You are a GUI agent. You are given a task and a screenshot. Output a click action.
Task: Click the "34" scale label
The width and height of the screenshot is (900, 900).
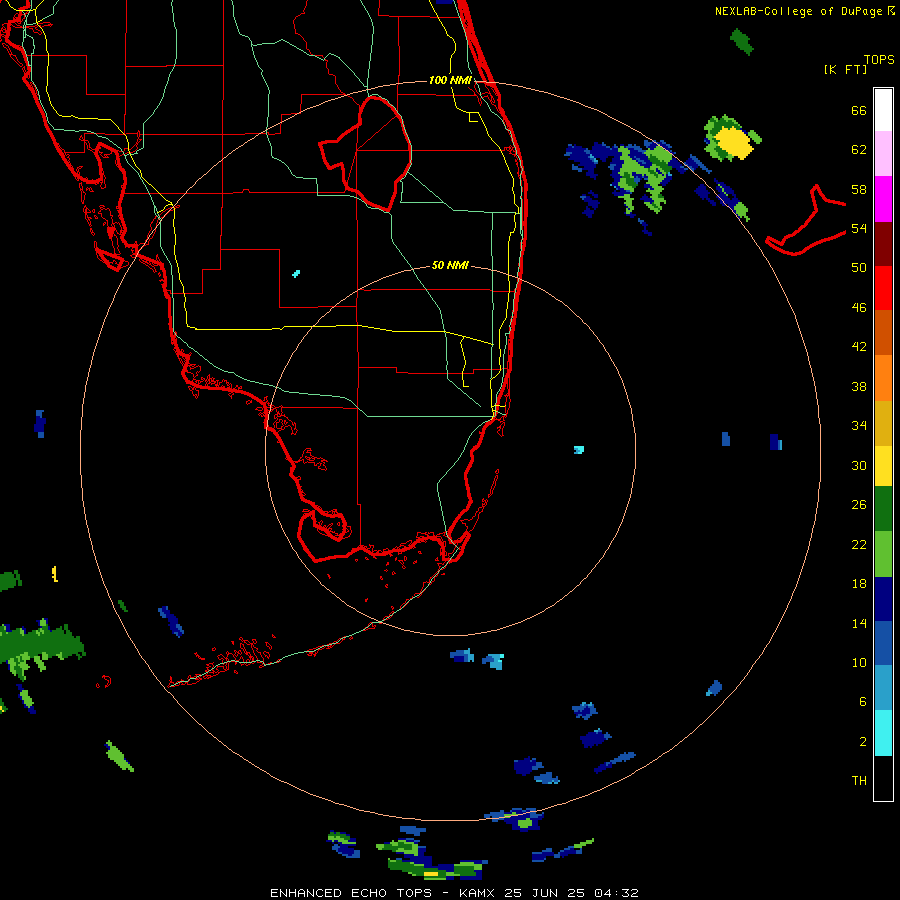pos(859,425)
